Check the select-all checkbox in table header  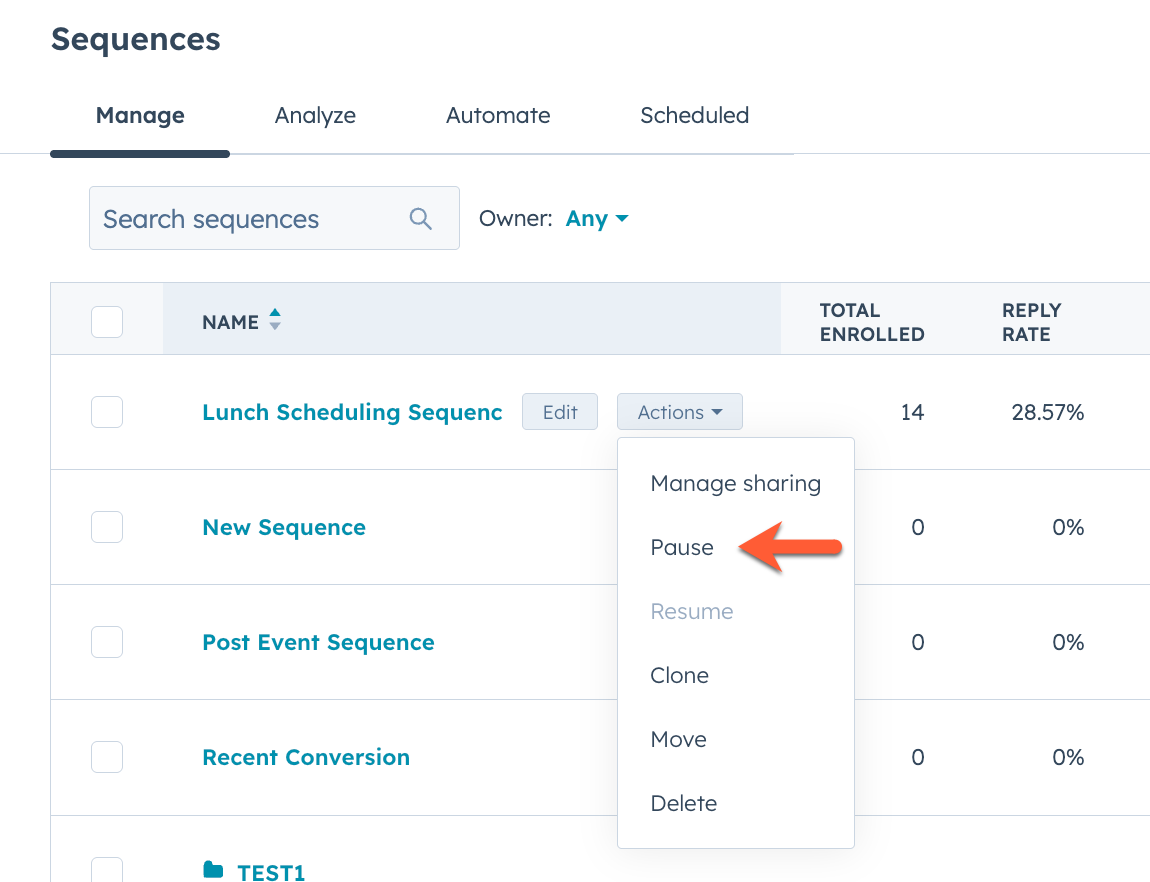[106, 321]
